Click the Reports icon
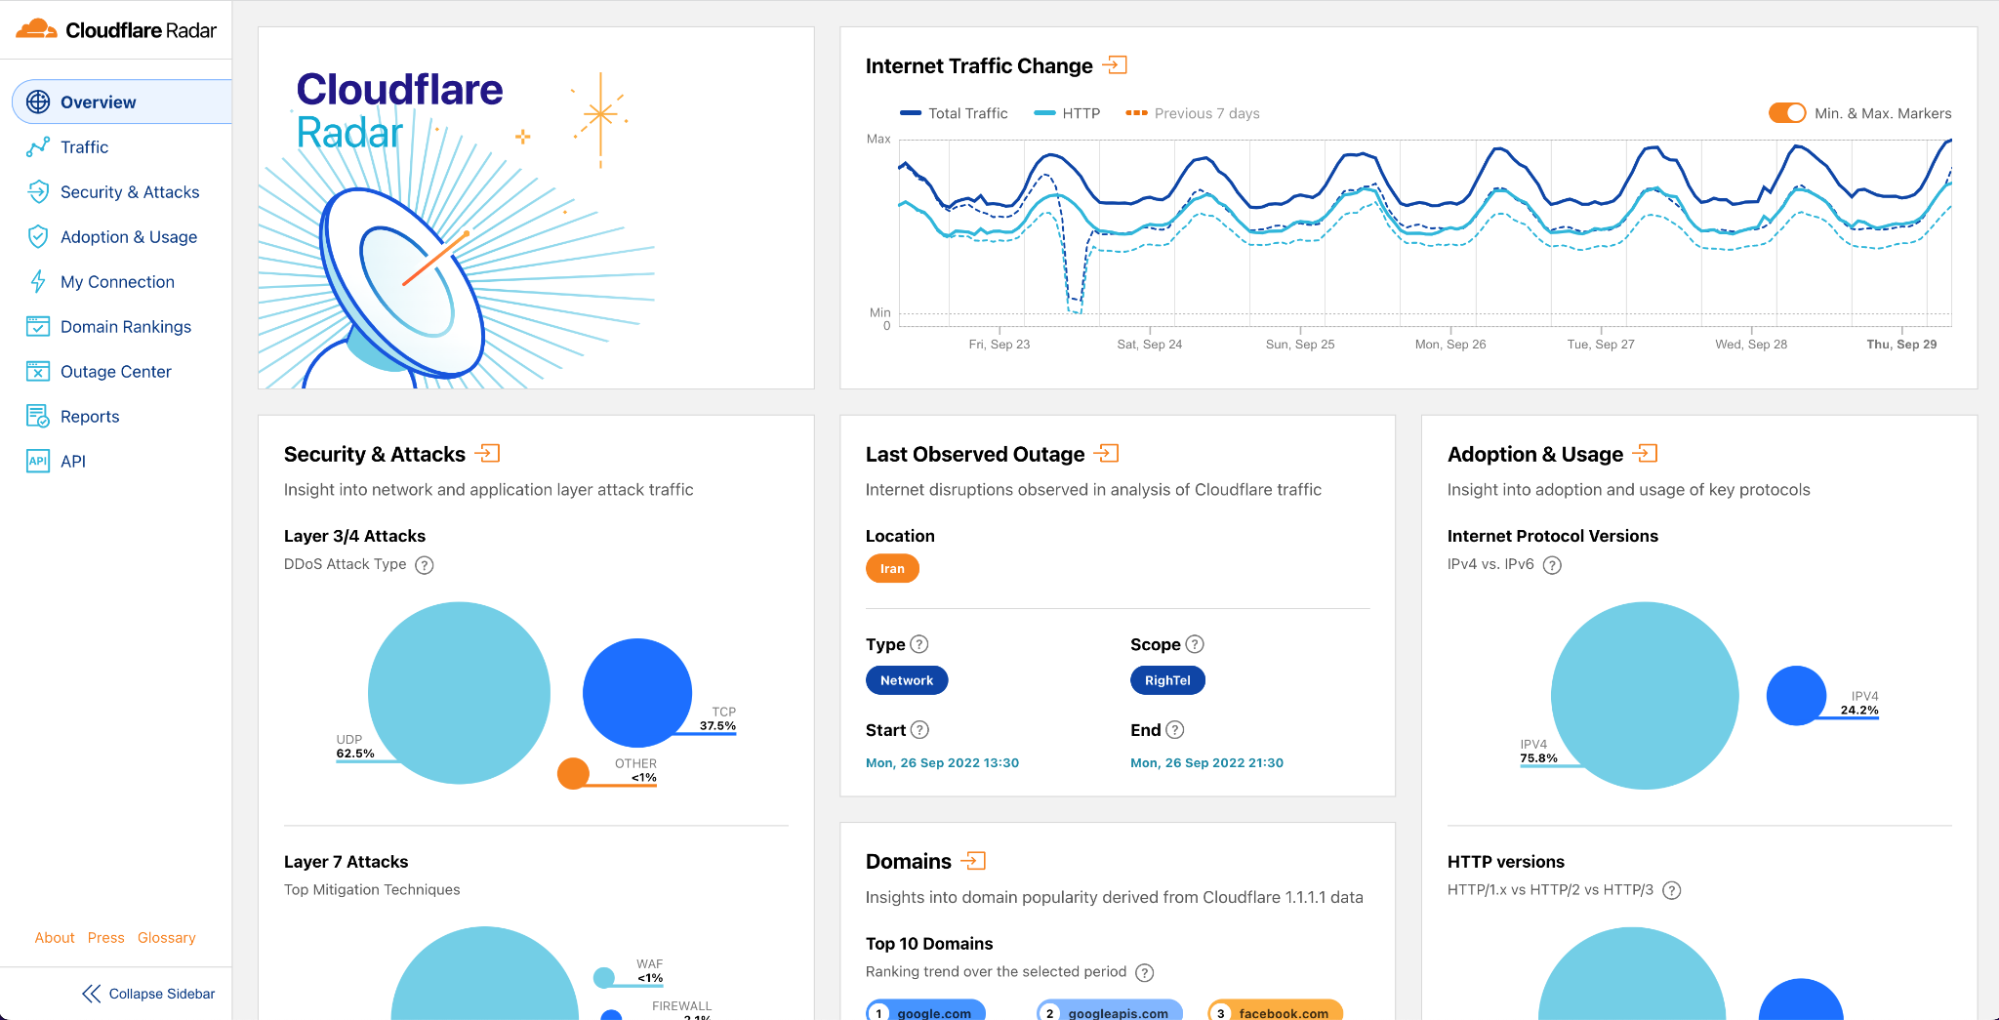 [38, 416]
